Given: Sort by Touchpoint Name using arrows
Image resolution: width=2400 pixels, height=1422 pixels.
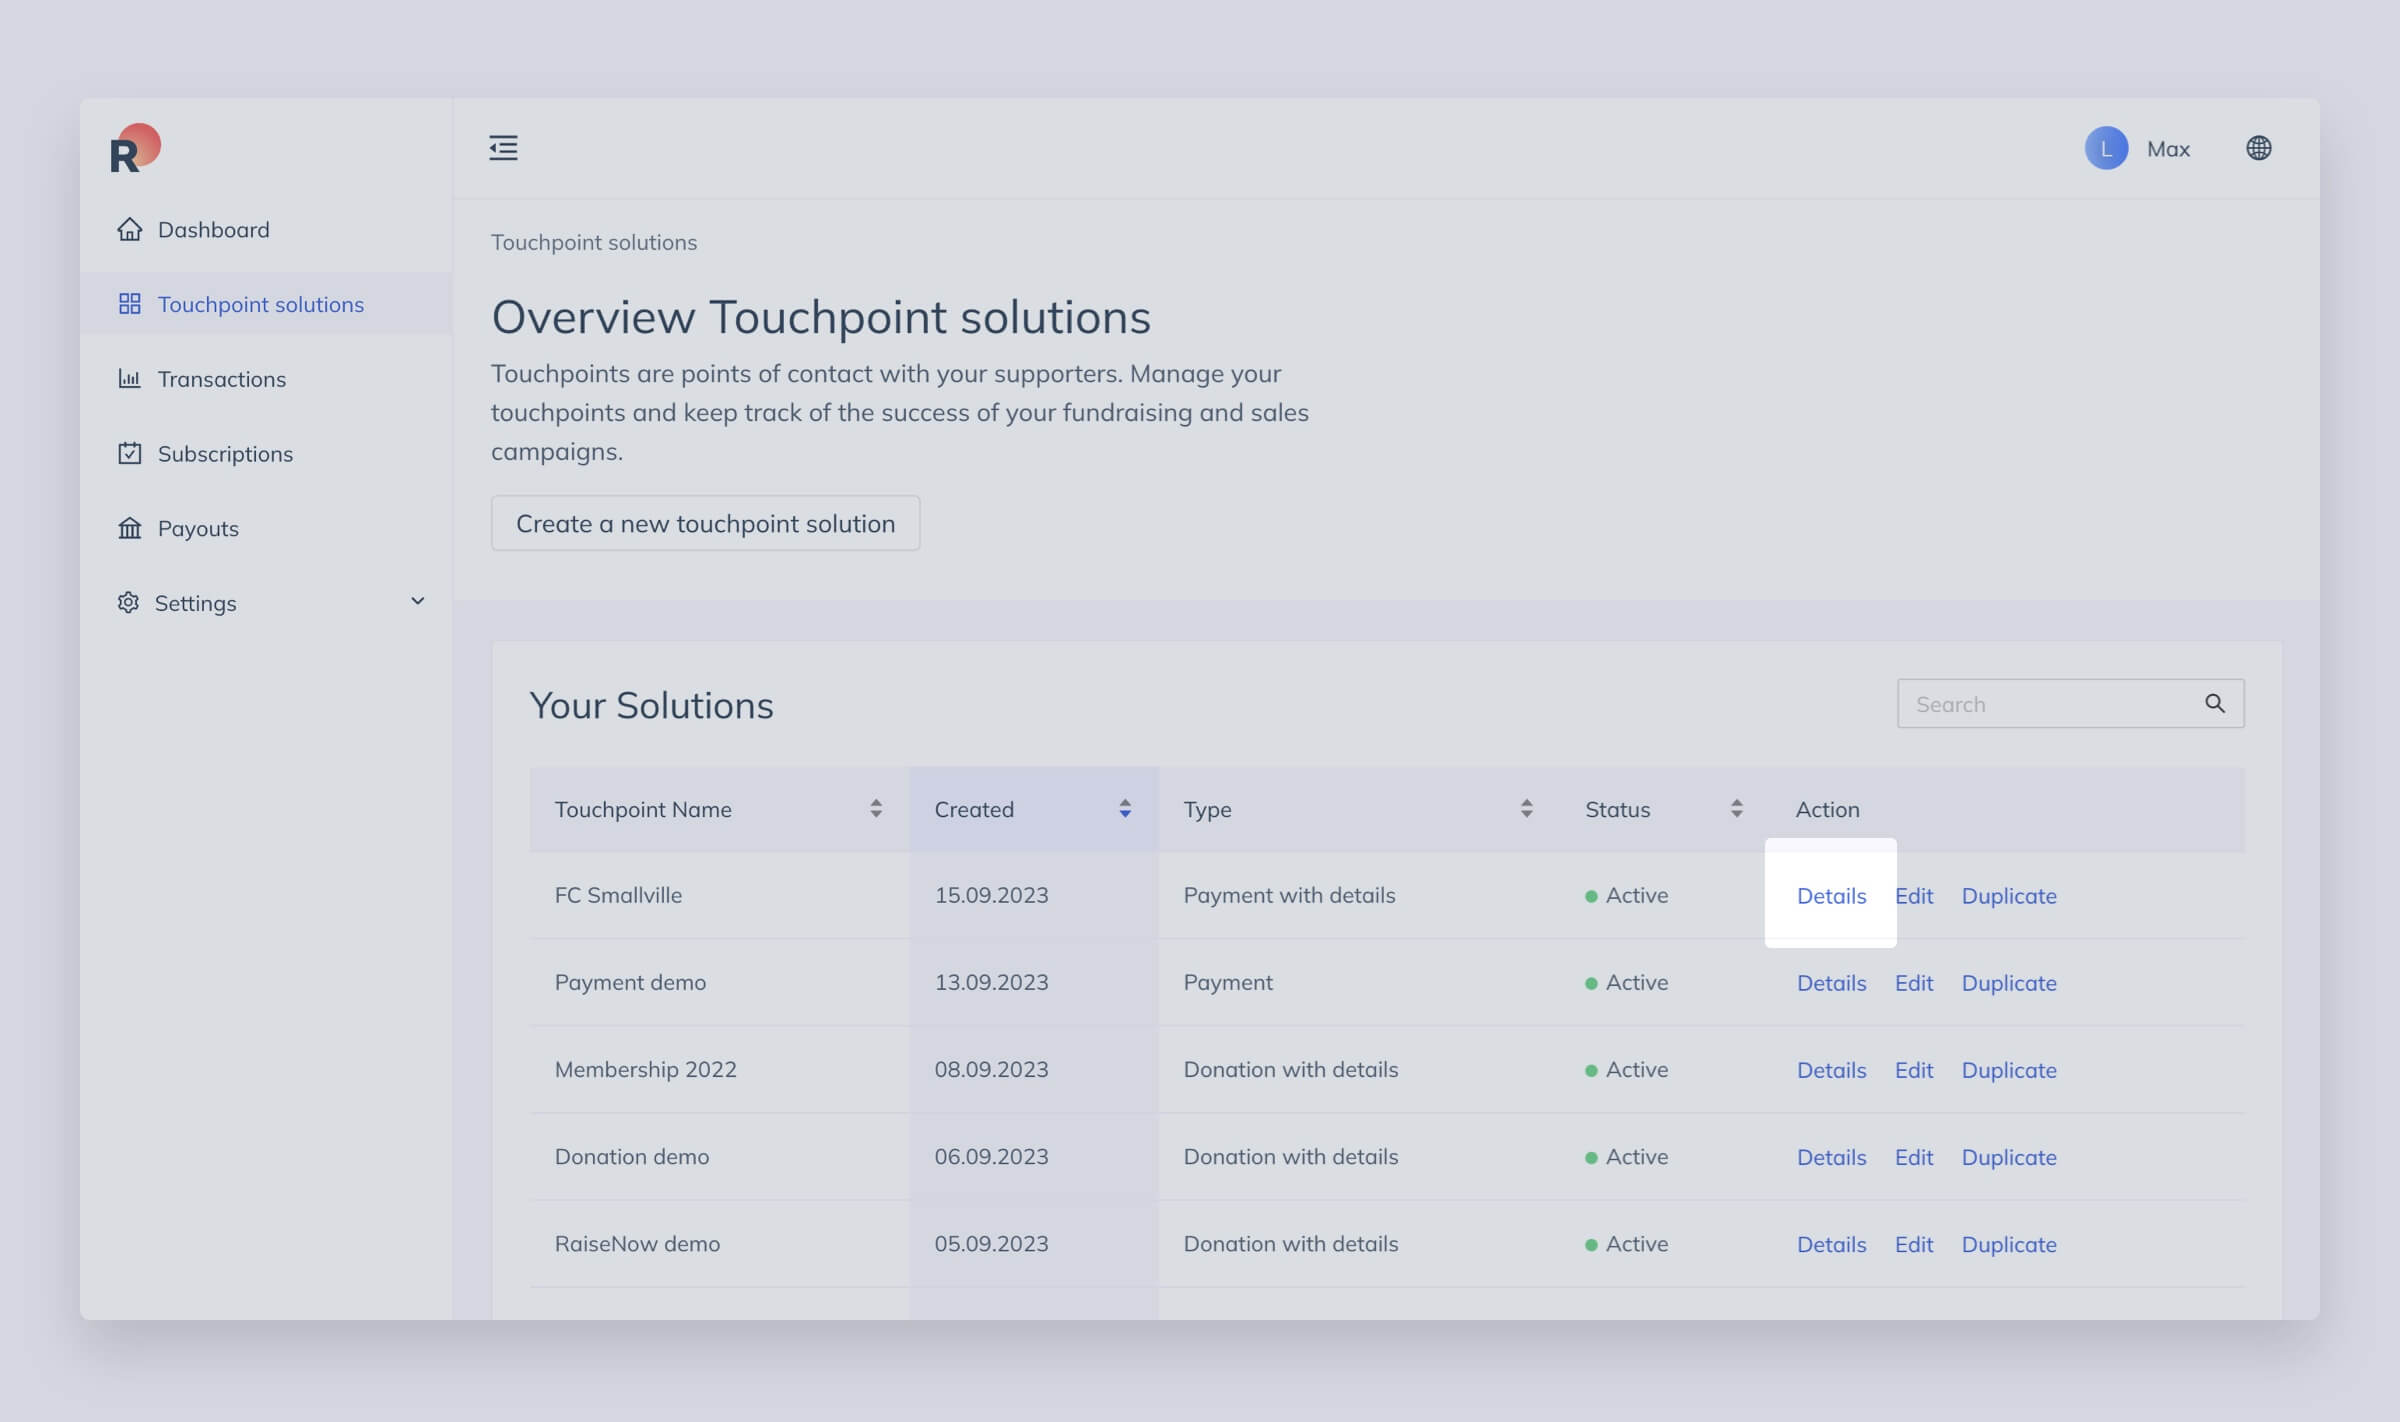Looking at the screenshot, I should pos(876,809).
